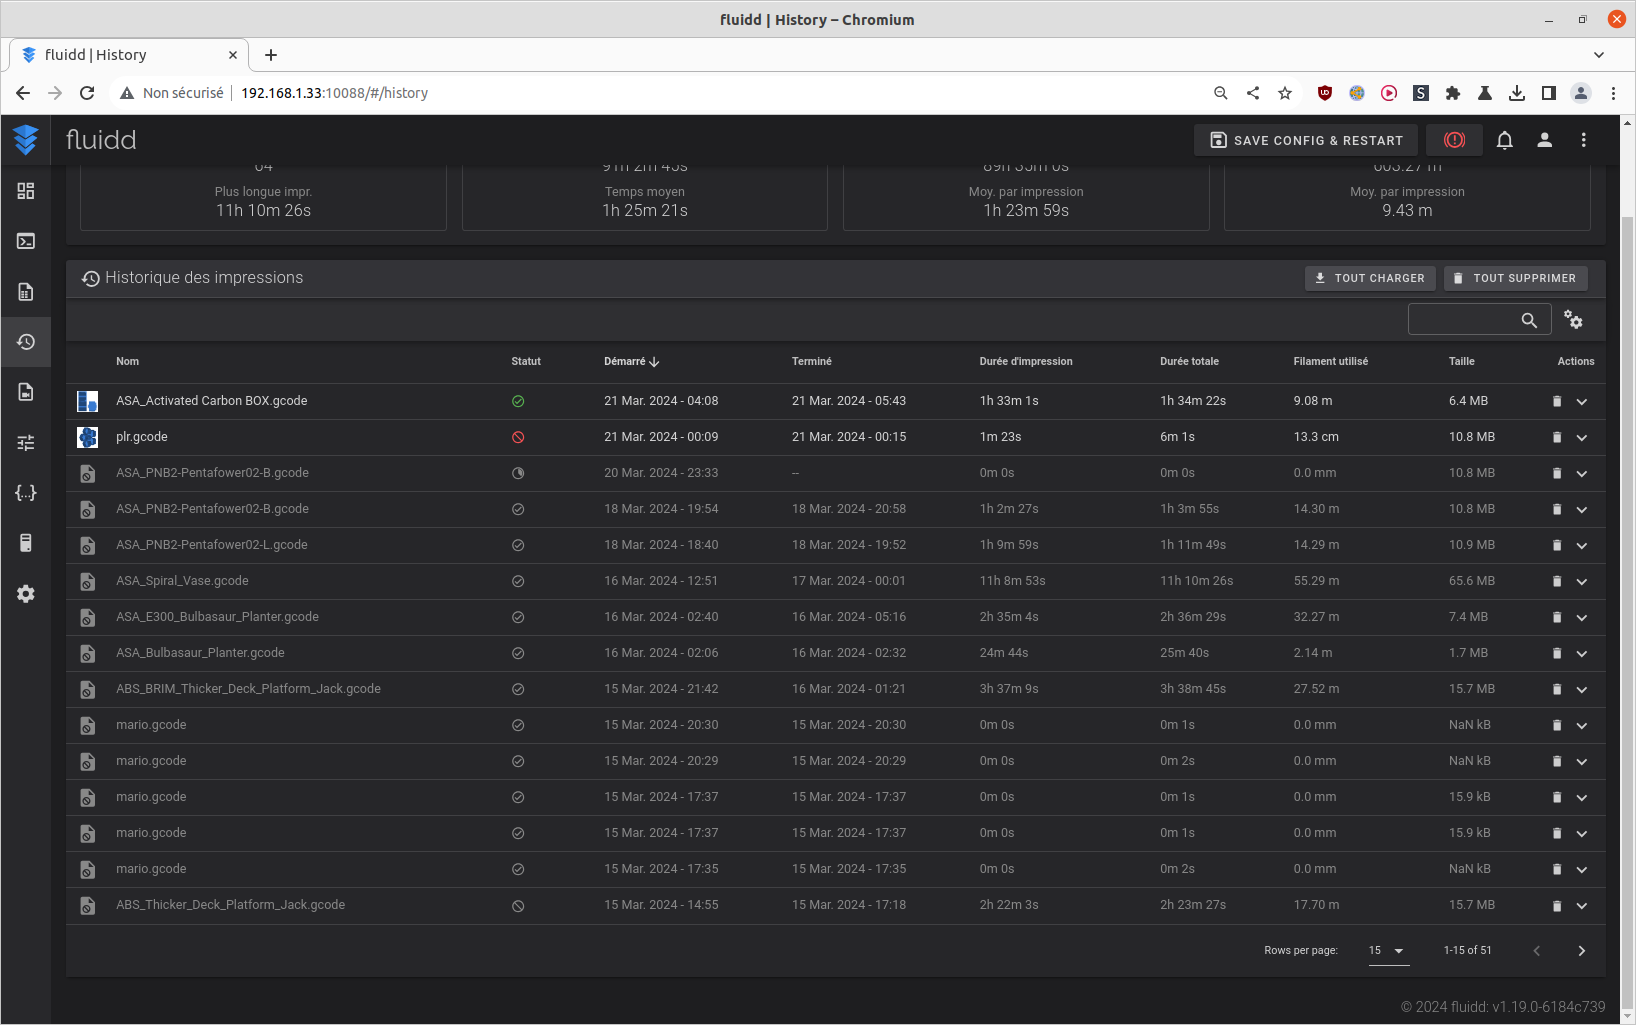The height and width of the screenshot is (1025, 1636).
Task: Expand the ABS_Thicker_Deck_Platform_Jack.gcode row
Action: click(x=1582, y=905)
